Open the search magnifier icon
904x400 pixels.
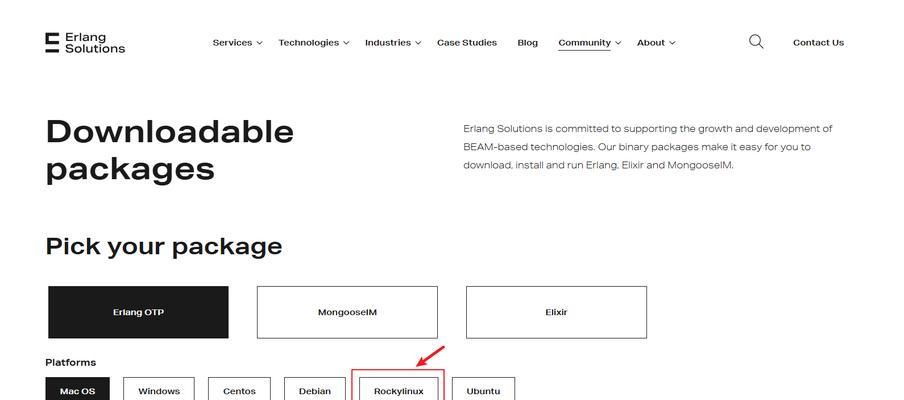(x=756, y=41)
